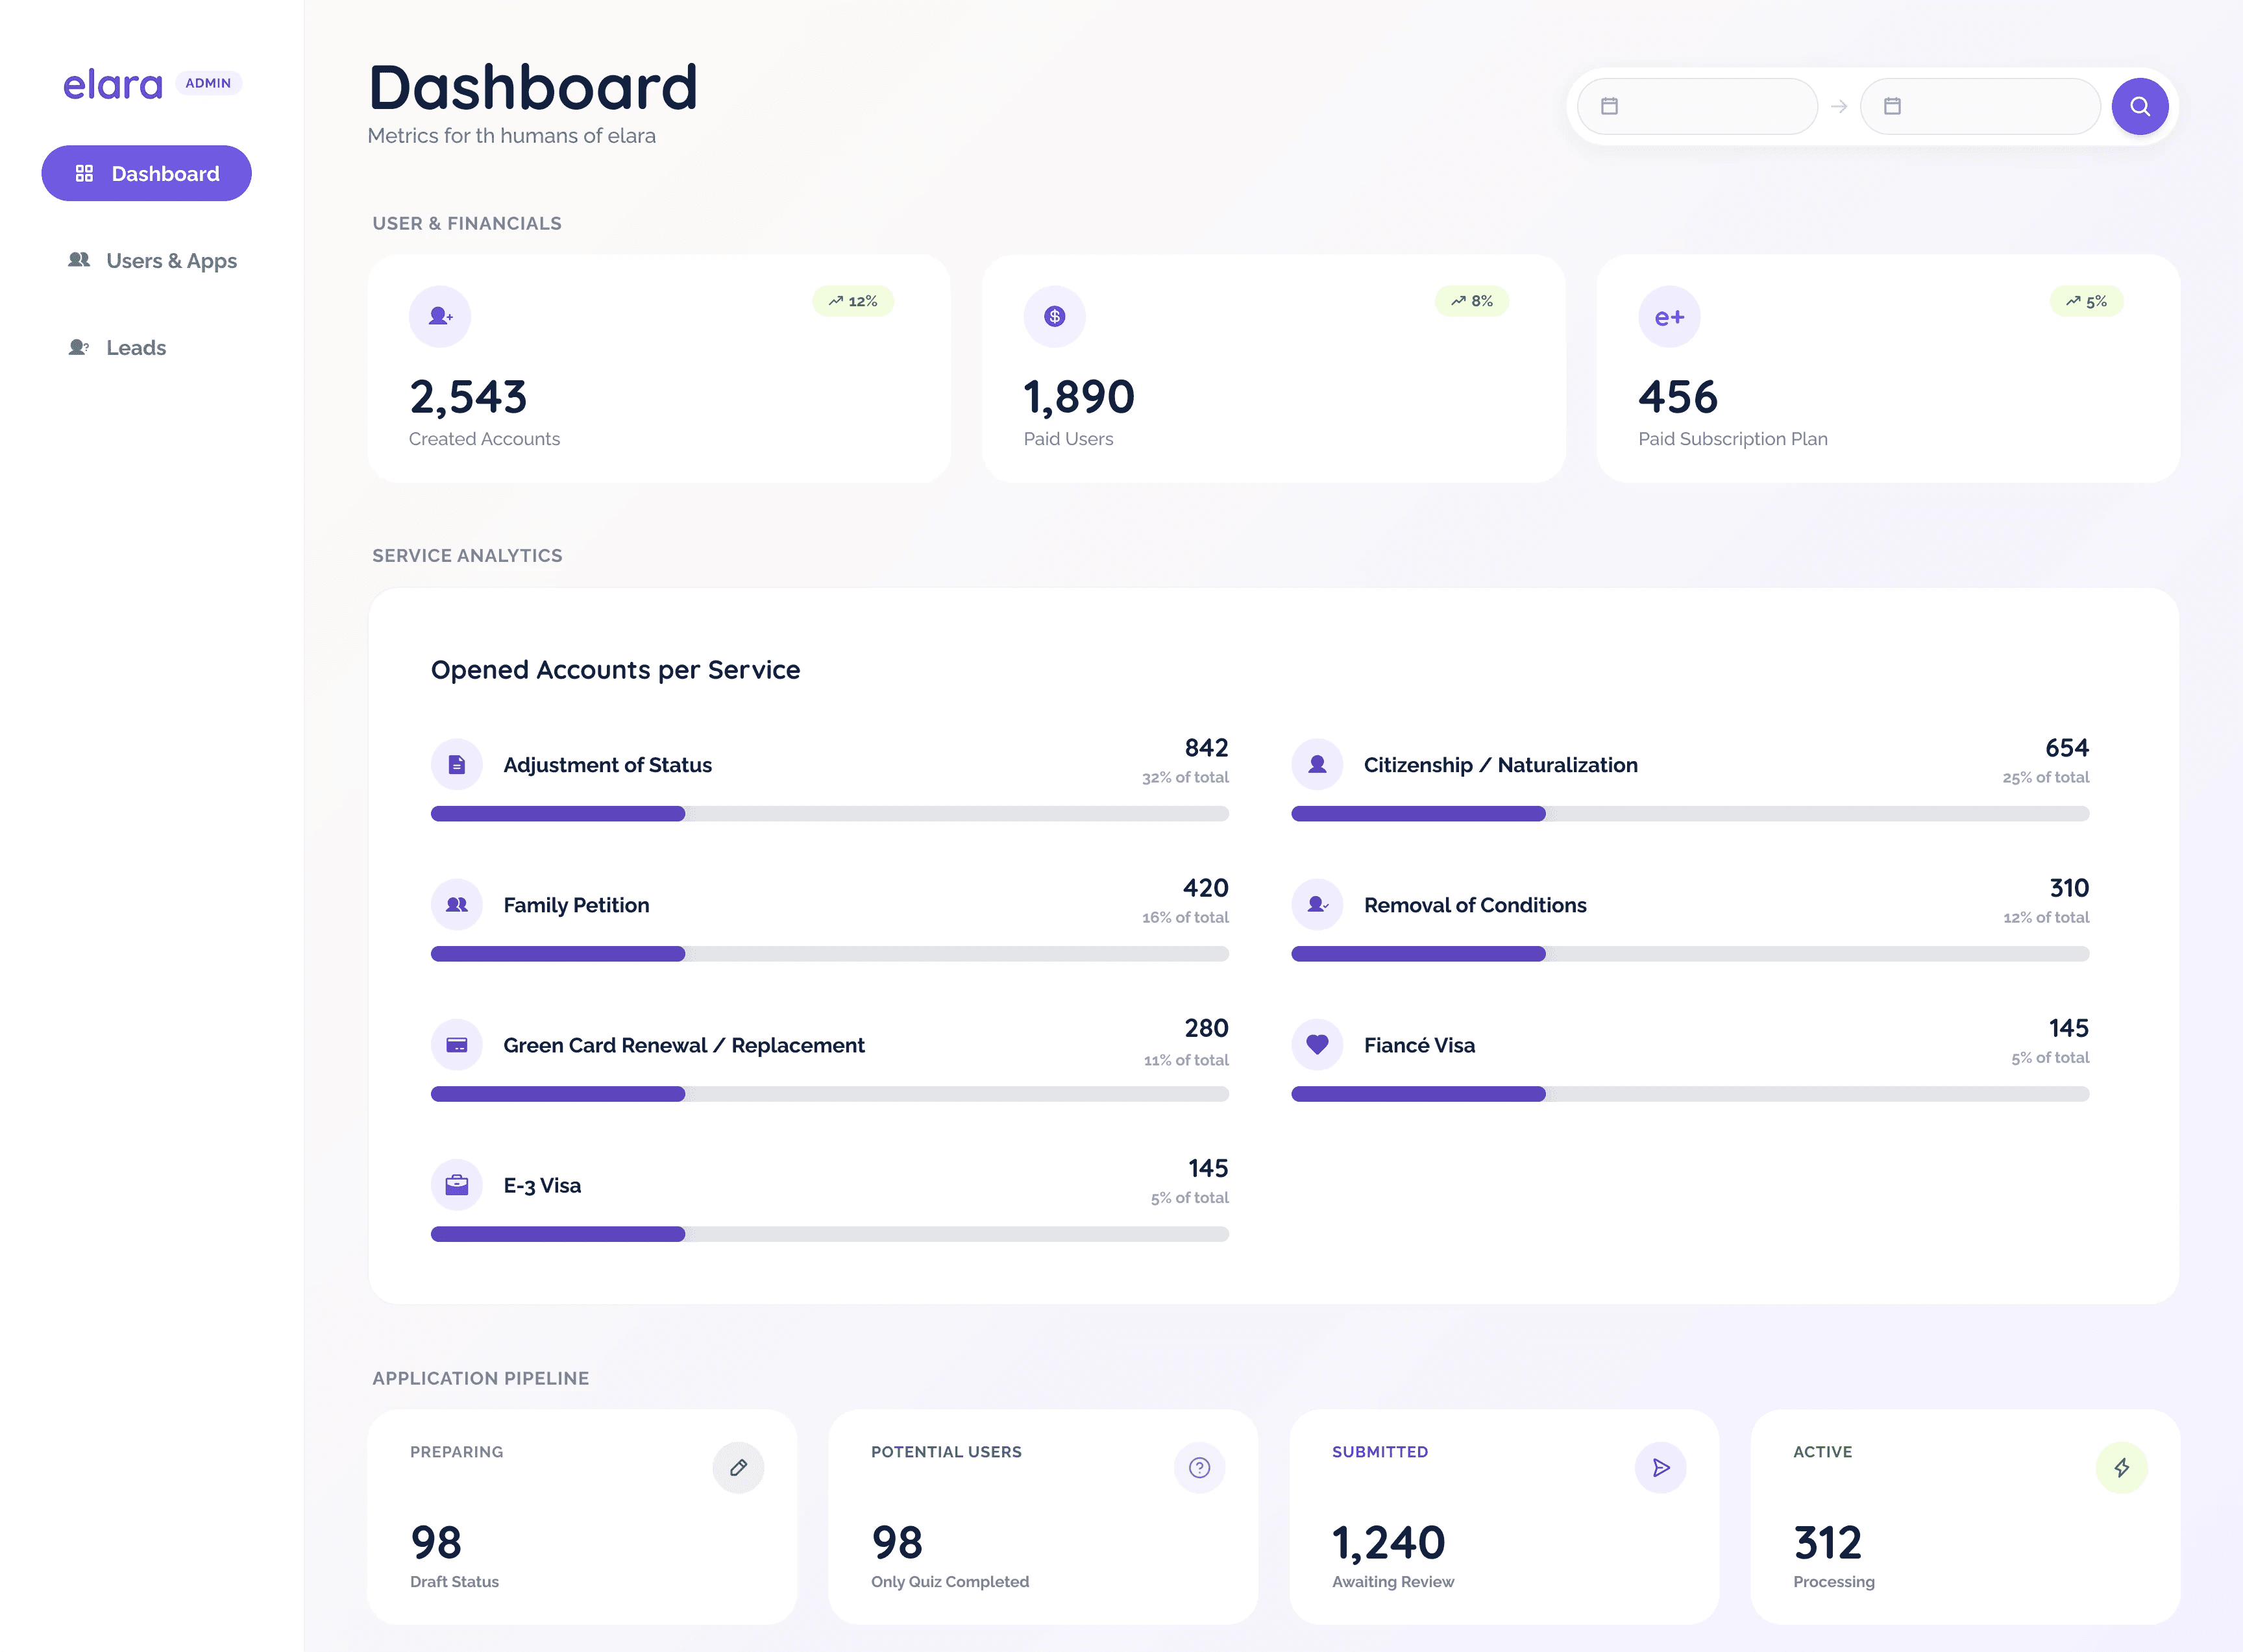Click the Family Petition progress bar
Screen dimensions: 2243x1652
(x=830, y=954)
